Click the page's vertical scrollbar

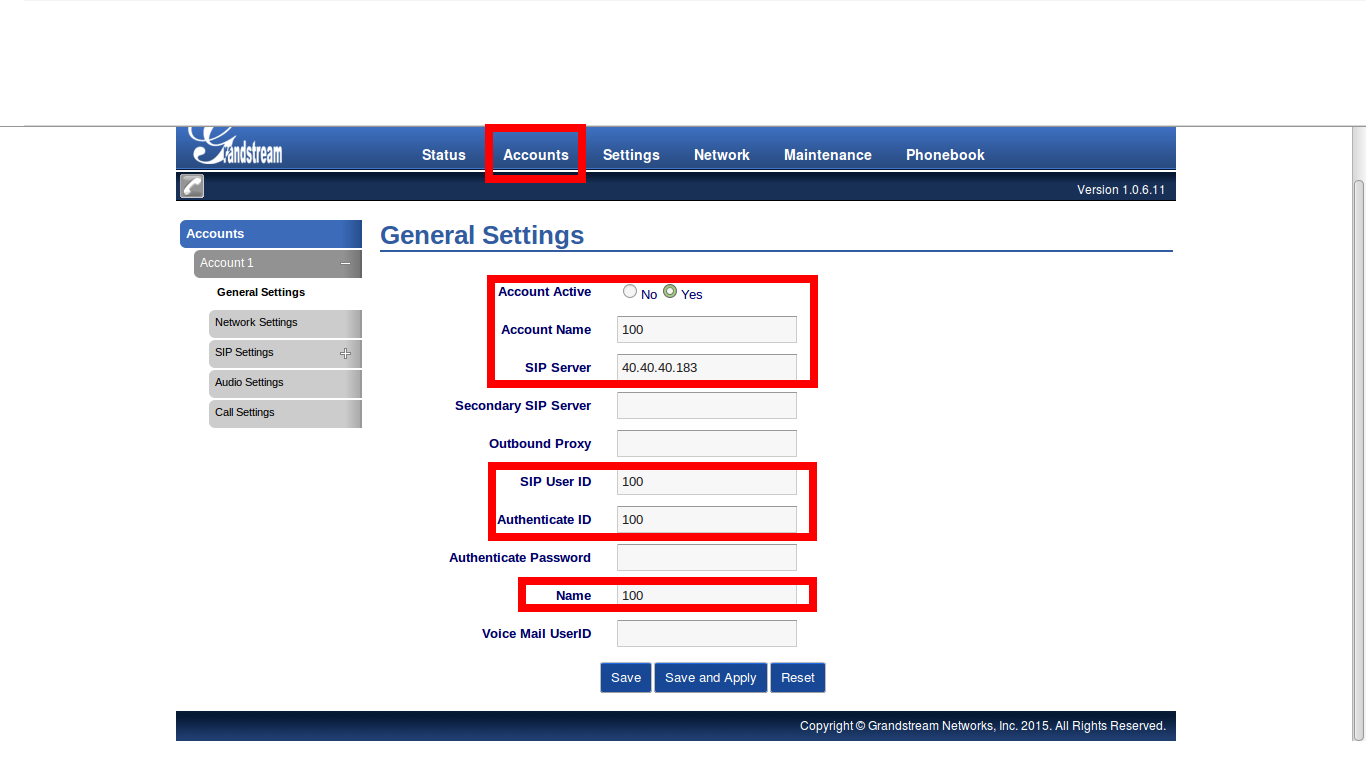point(1358,450)
